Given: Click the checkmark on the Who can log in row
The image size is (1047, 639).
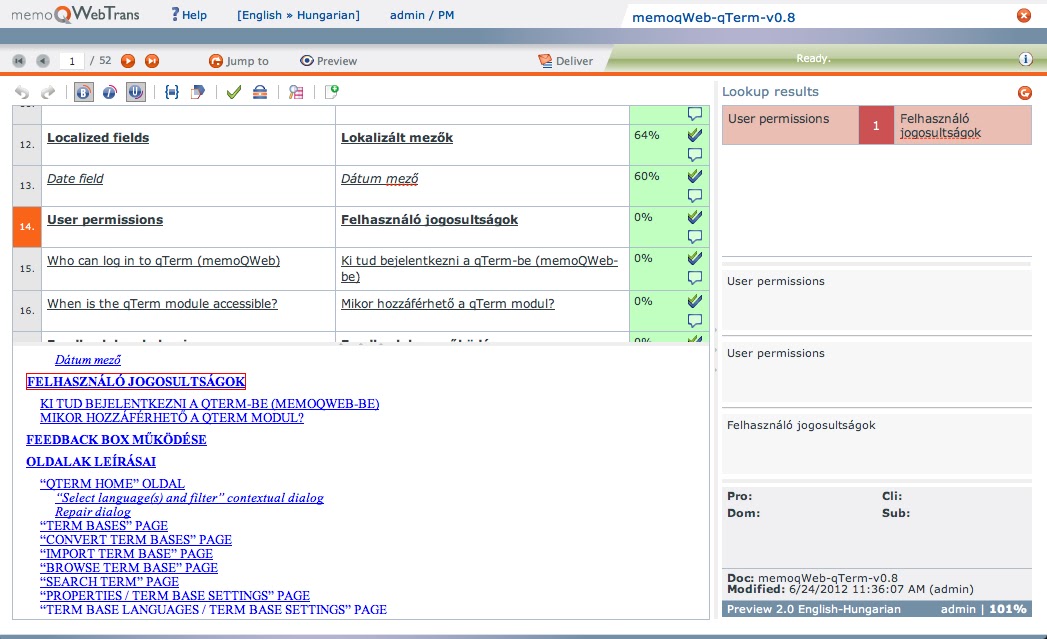Looking at the screenshot, I should tap(694, 258).
